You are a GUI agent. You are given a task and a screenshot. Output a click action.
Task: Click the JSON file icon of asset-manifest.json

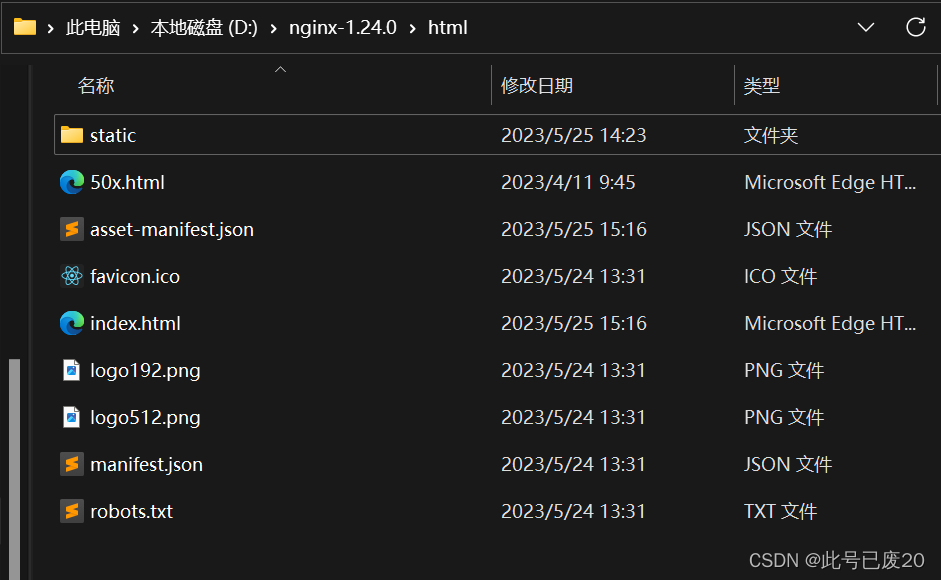(x=70, y=229)
